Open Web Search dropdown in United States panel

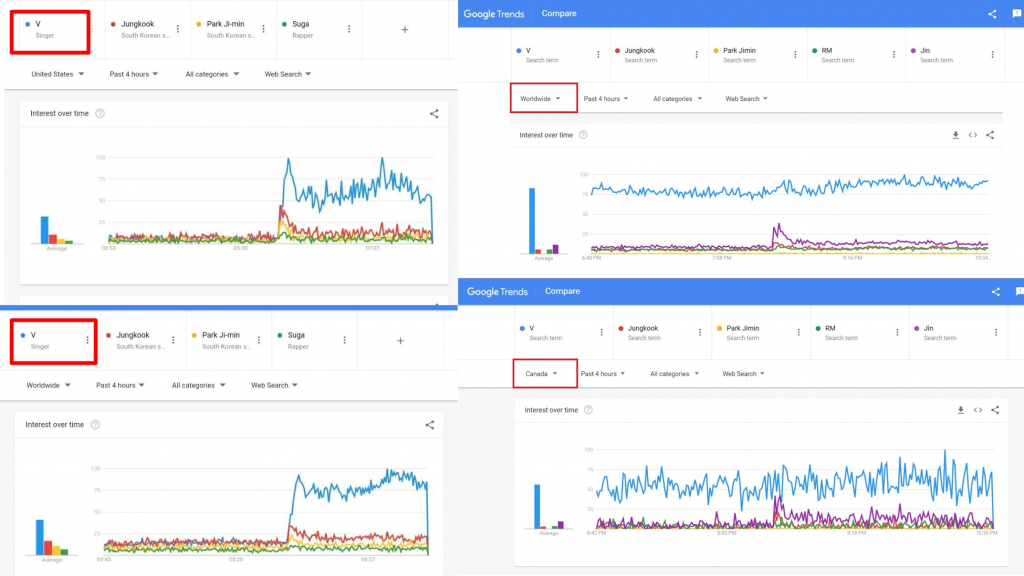pos(287,74)
